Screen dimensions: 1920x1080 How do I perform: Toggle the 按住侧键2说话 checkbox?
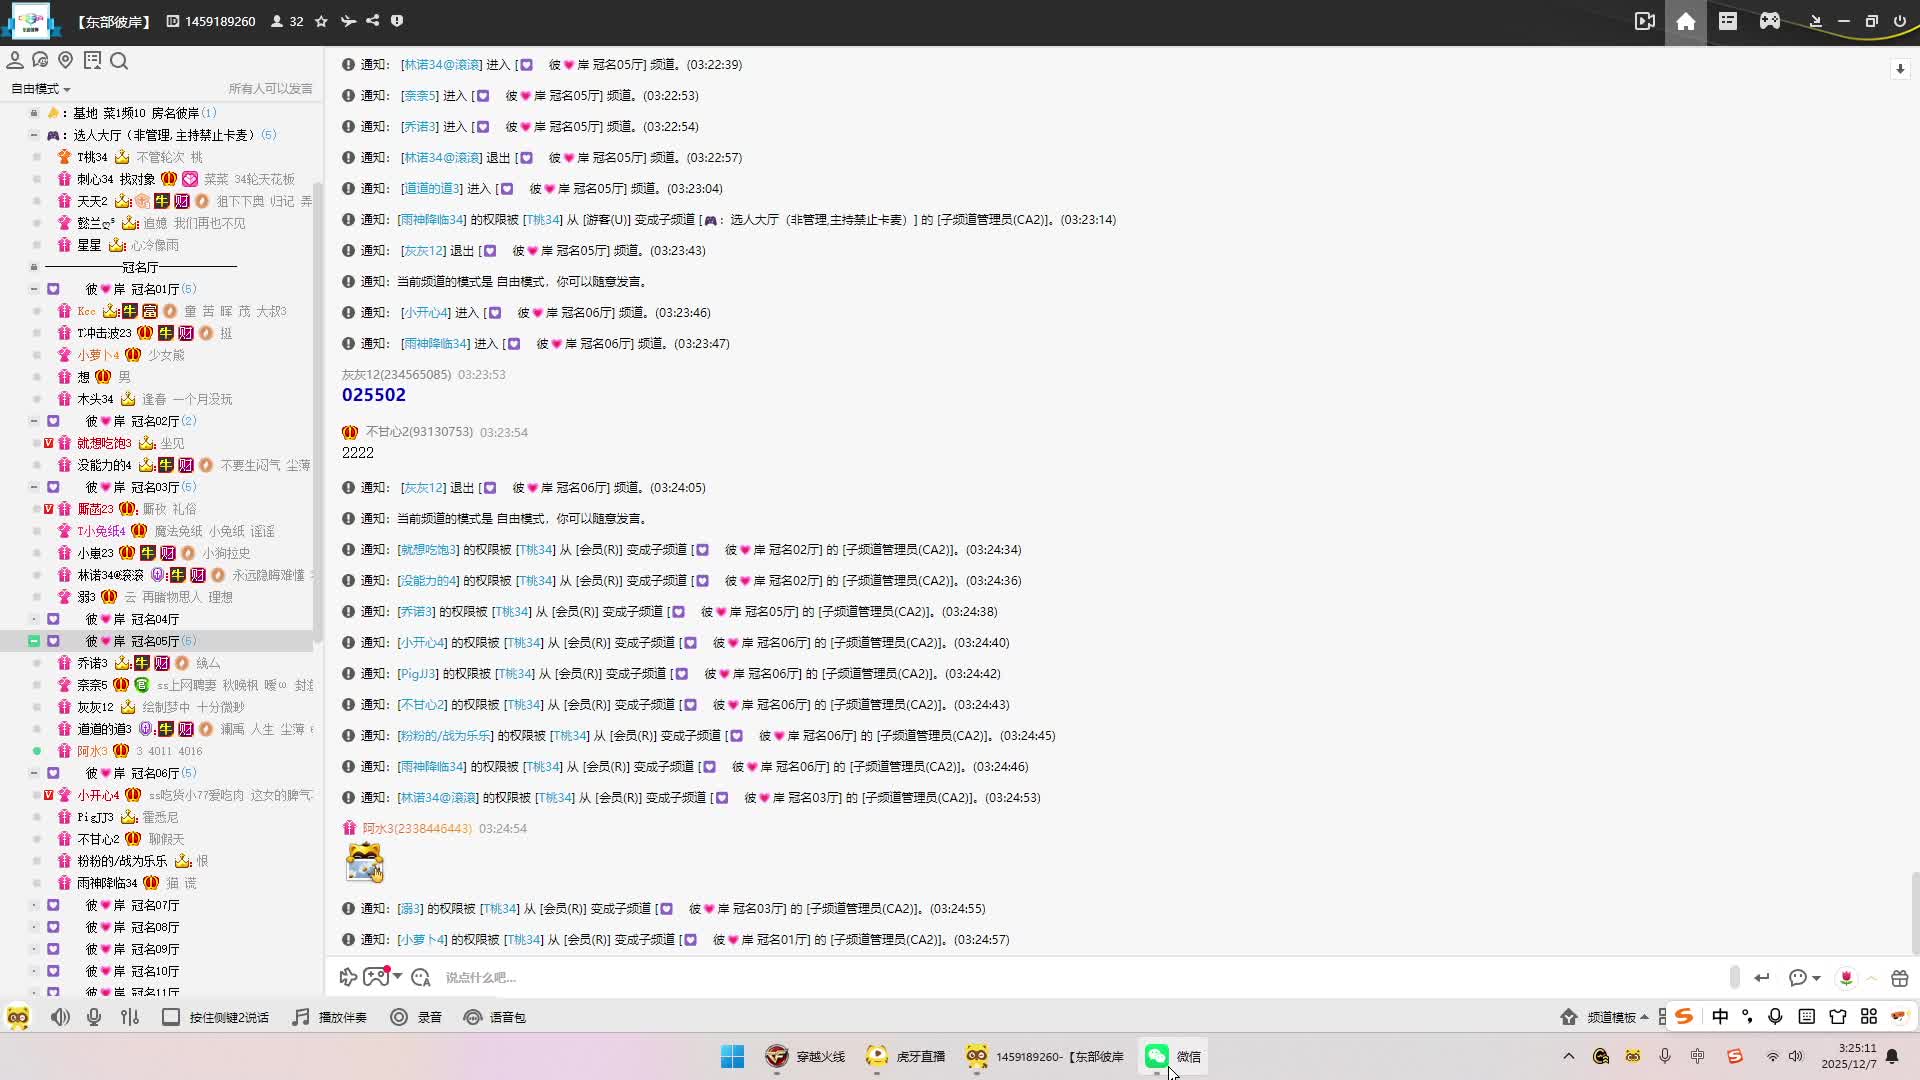click(171, 1017)
